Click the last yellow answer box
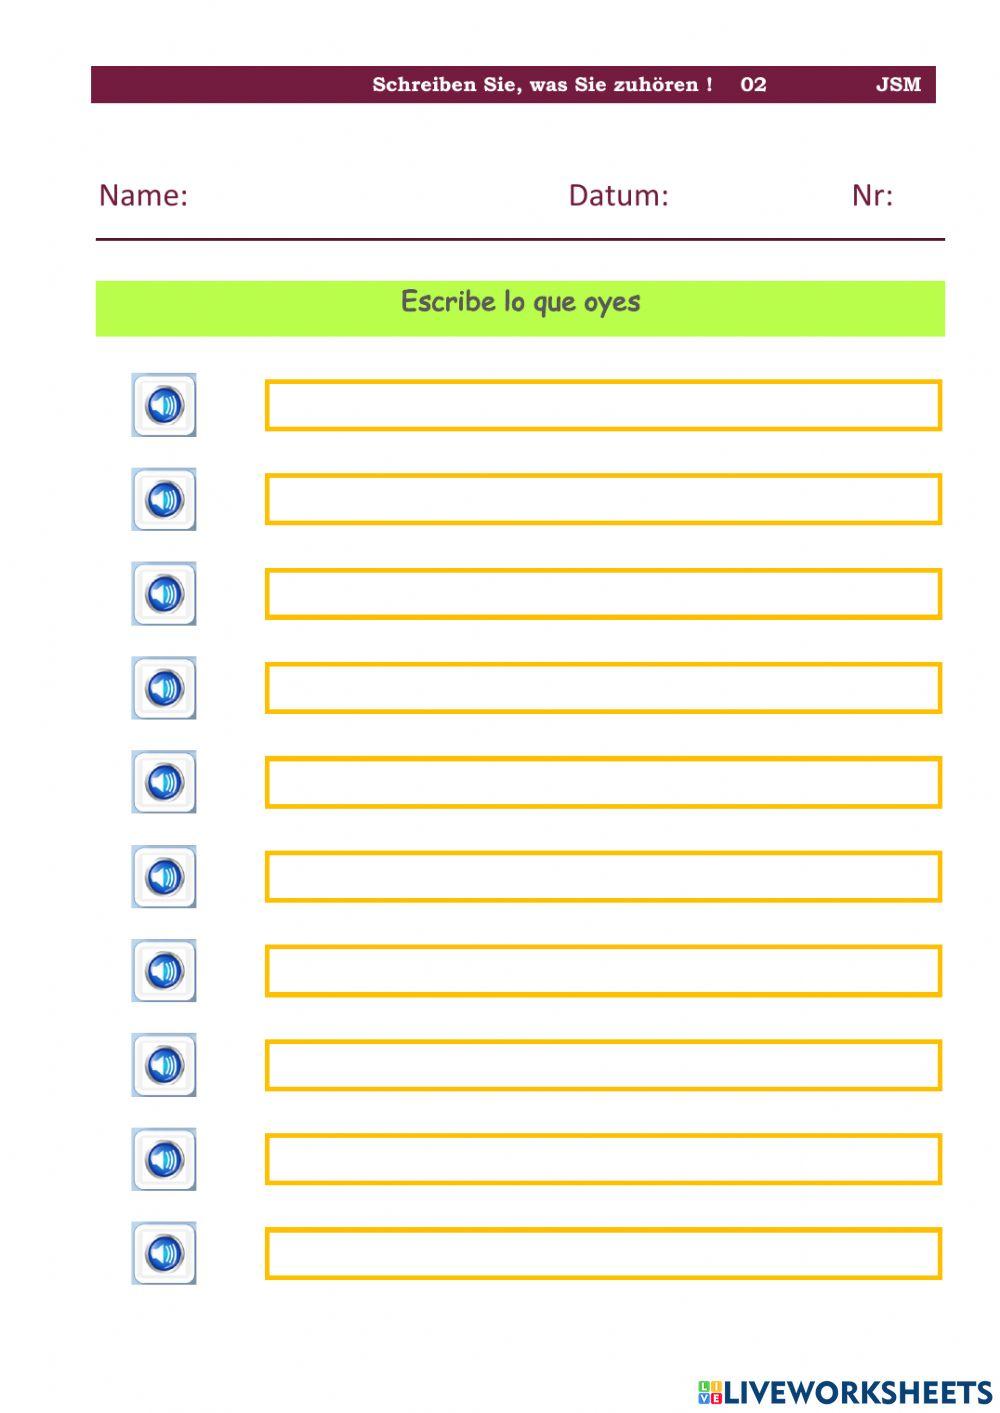The image size is (1000, 1413). click(603, 1253)
